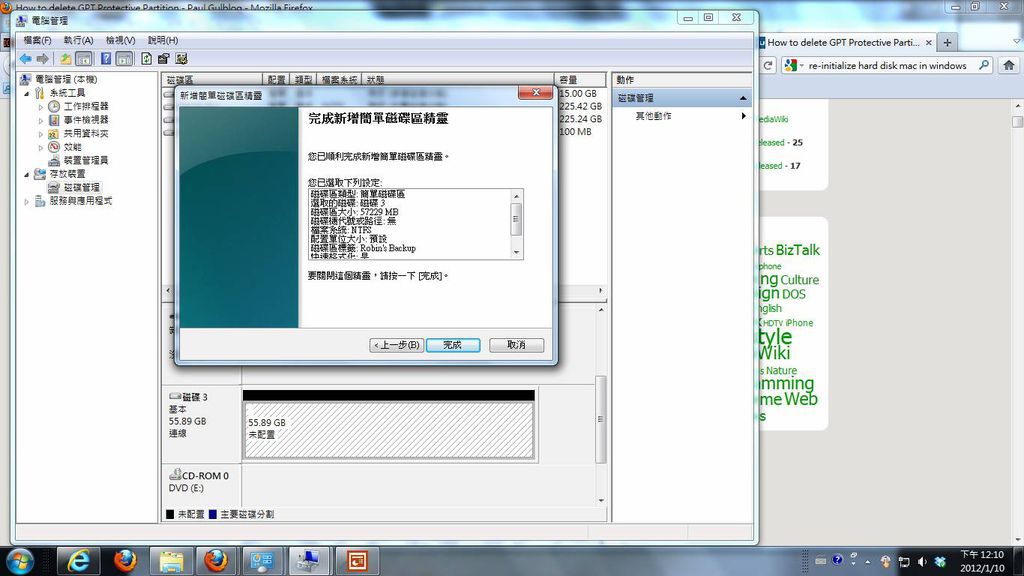
Task: Show hidden tray icons with the small up arrow
Action: [x=868, y=562]
